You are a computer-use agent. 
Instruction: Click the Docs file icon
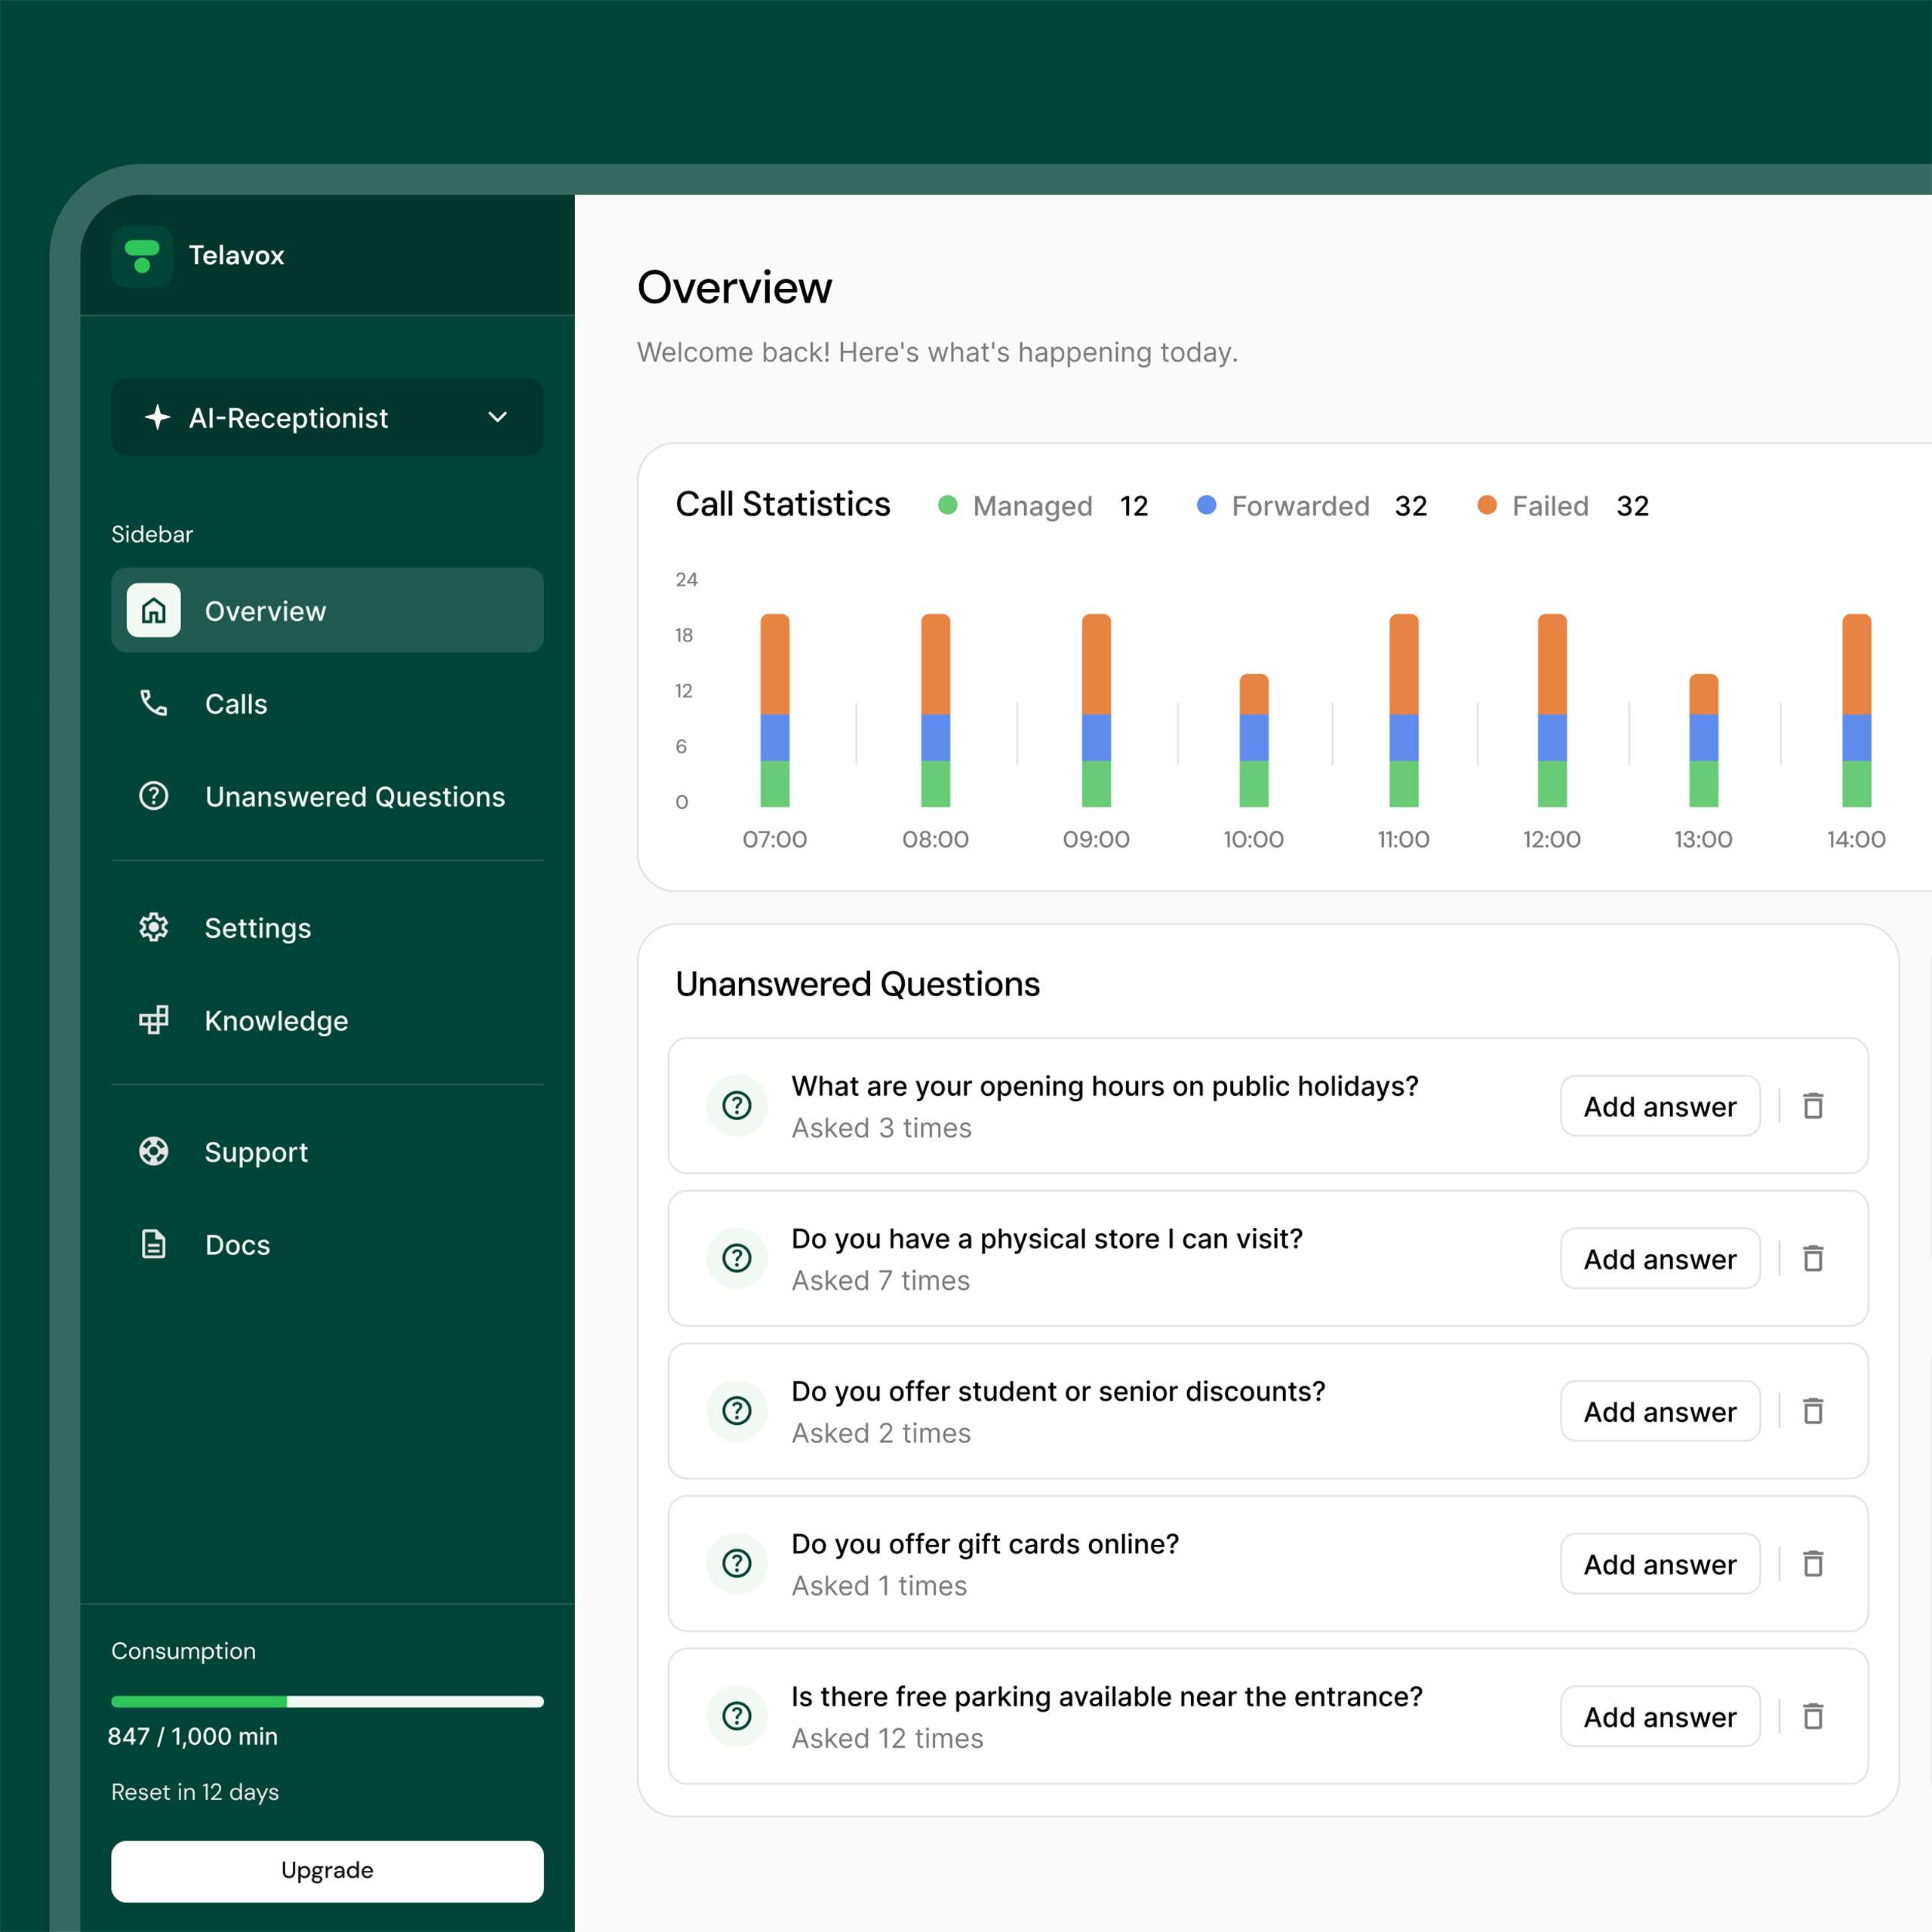tap(154, 1244)
